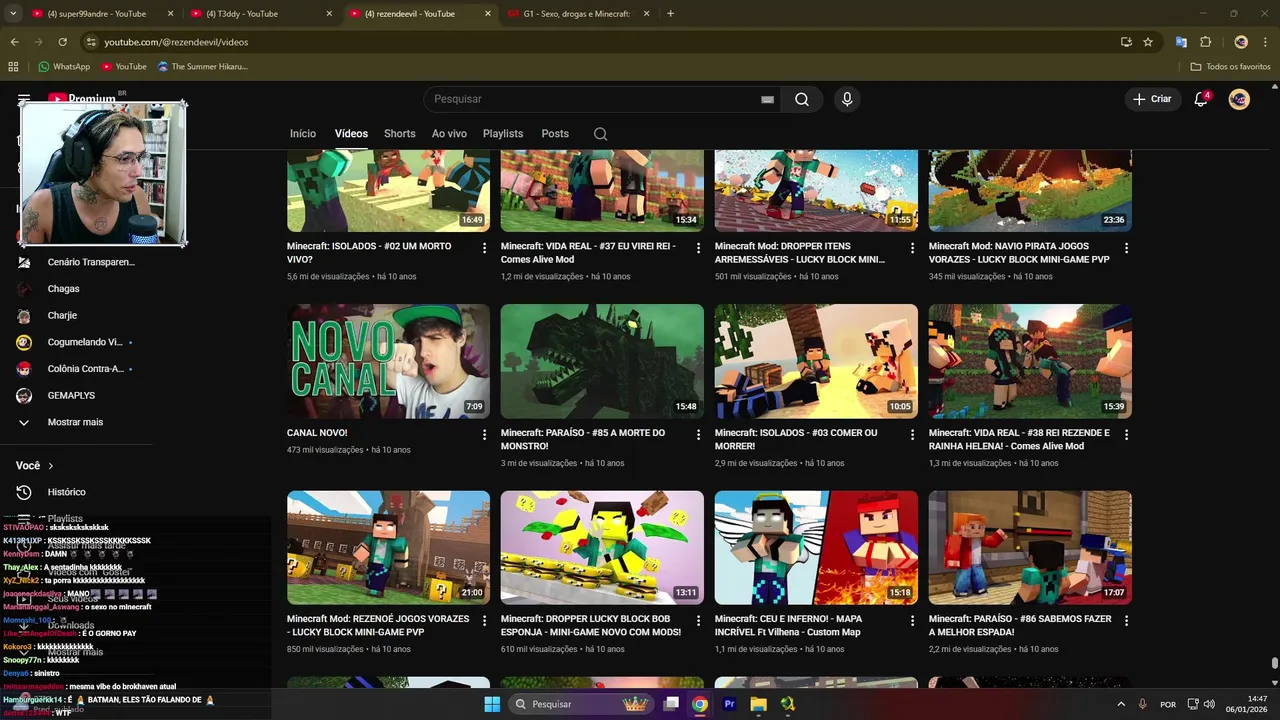Image resolution: width=1280 pixels, height=720 pixels.
Task: Open YouTube notifications bell
Action: [1202, 99]
